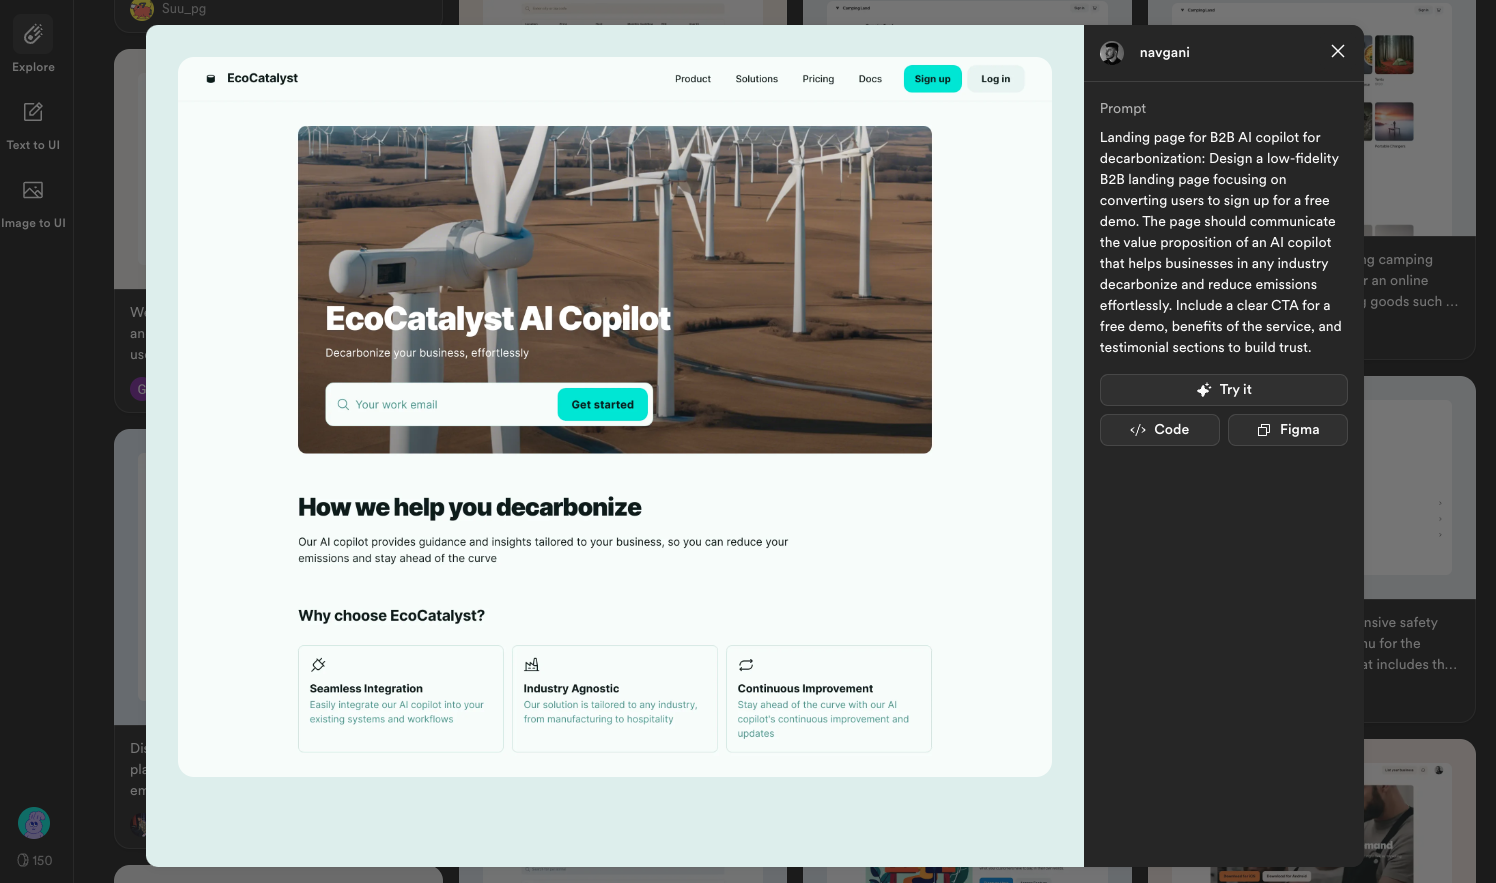Click the Try it button
1496x883 pixels.
point(1224,390)
